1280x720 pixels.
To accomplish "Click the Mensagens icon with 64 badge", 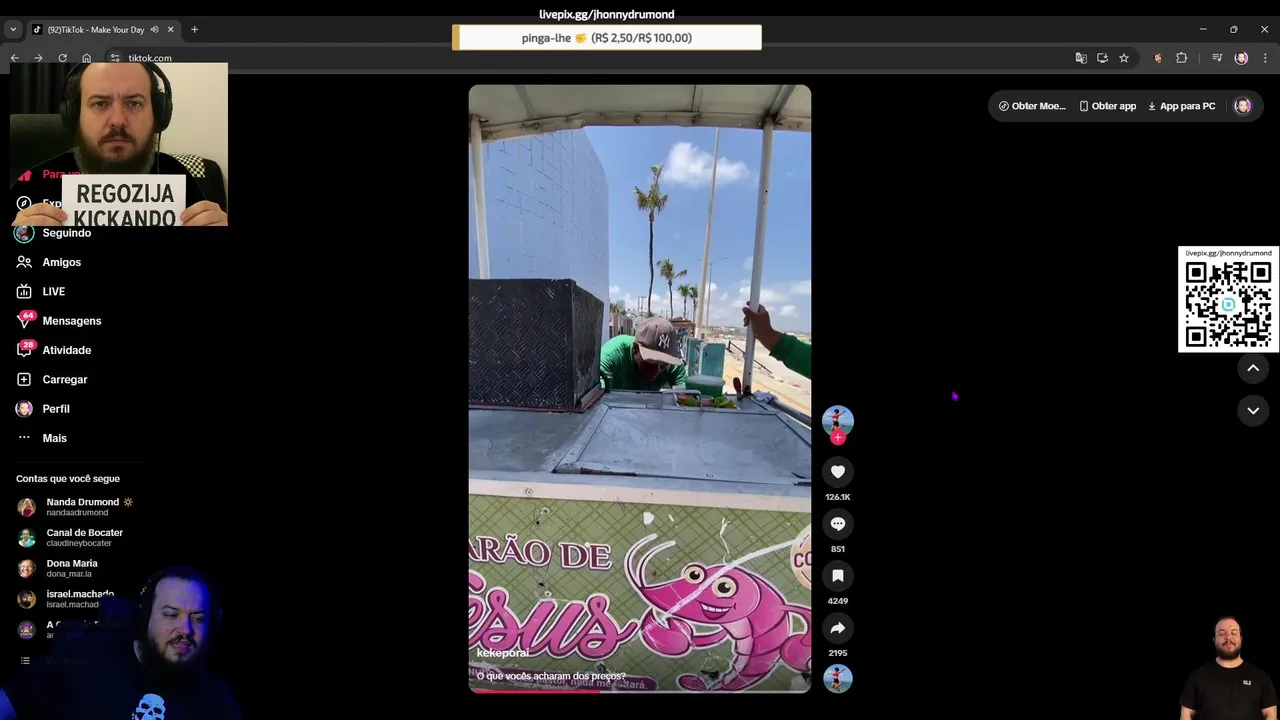I will [24, 320].
